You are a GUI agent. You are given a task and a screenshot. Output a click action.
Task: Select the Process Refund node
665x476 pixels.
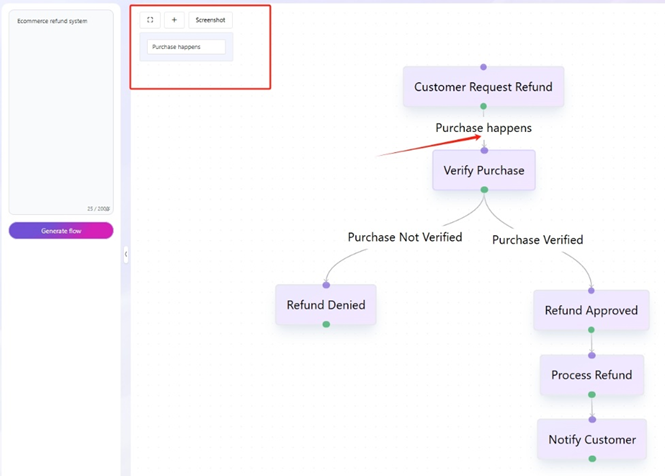pyautogui.click(x=592, y=375)
